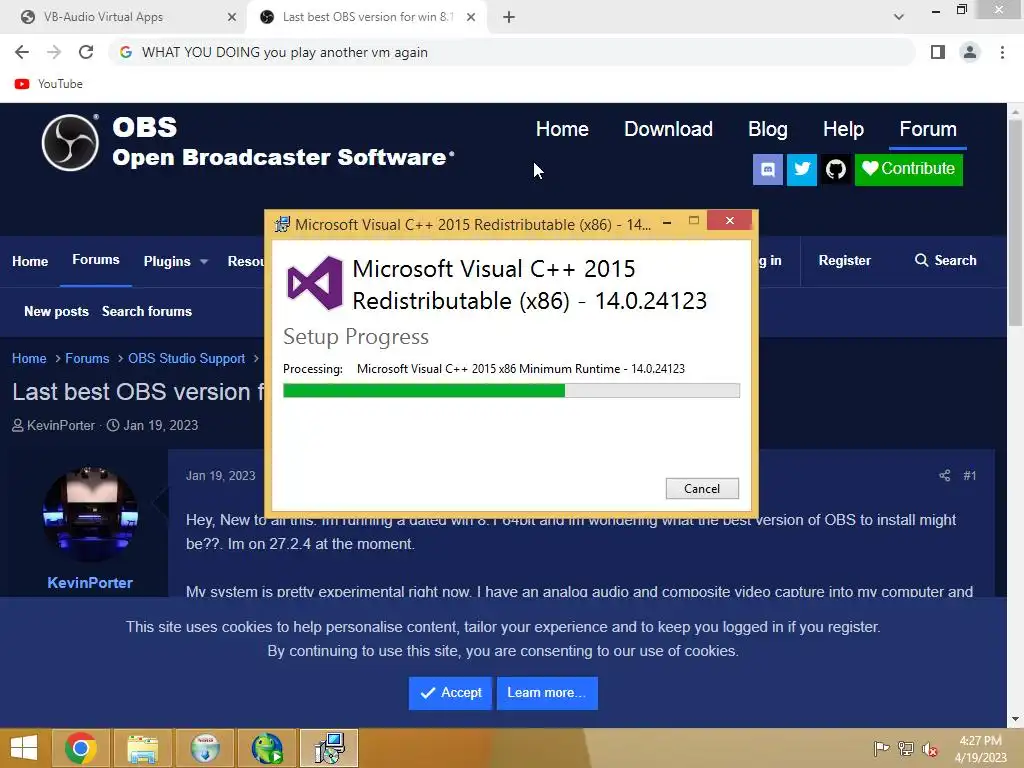Open the OBS Twitter icon link
This screenshot has width=1024, height=768.
(x=801, y=170)
